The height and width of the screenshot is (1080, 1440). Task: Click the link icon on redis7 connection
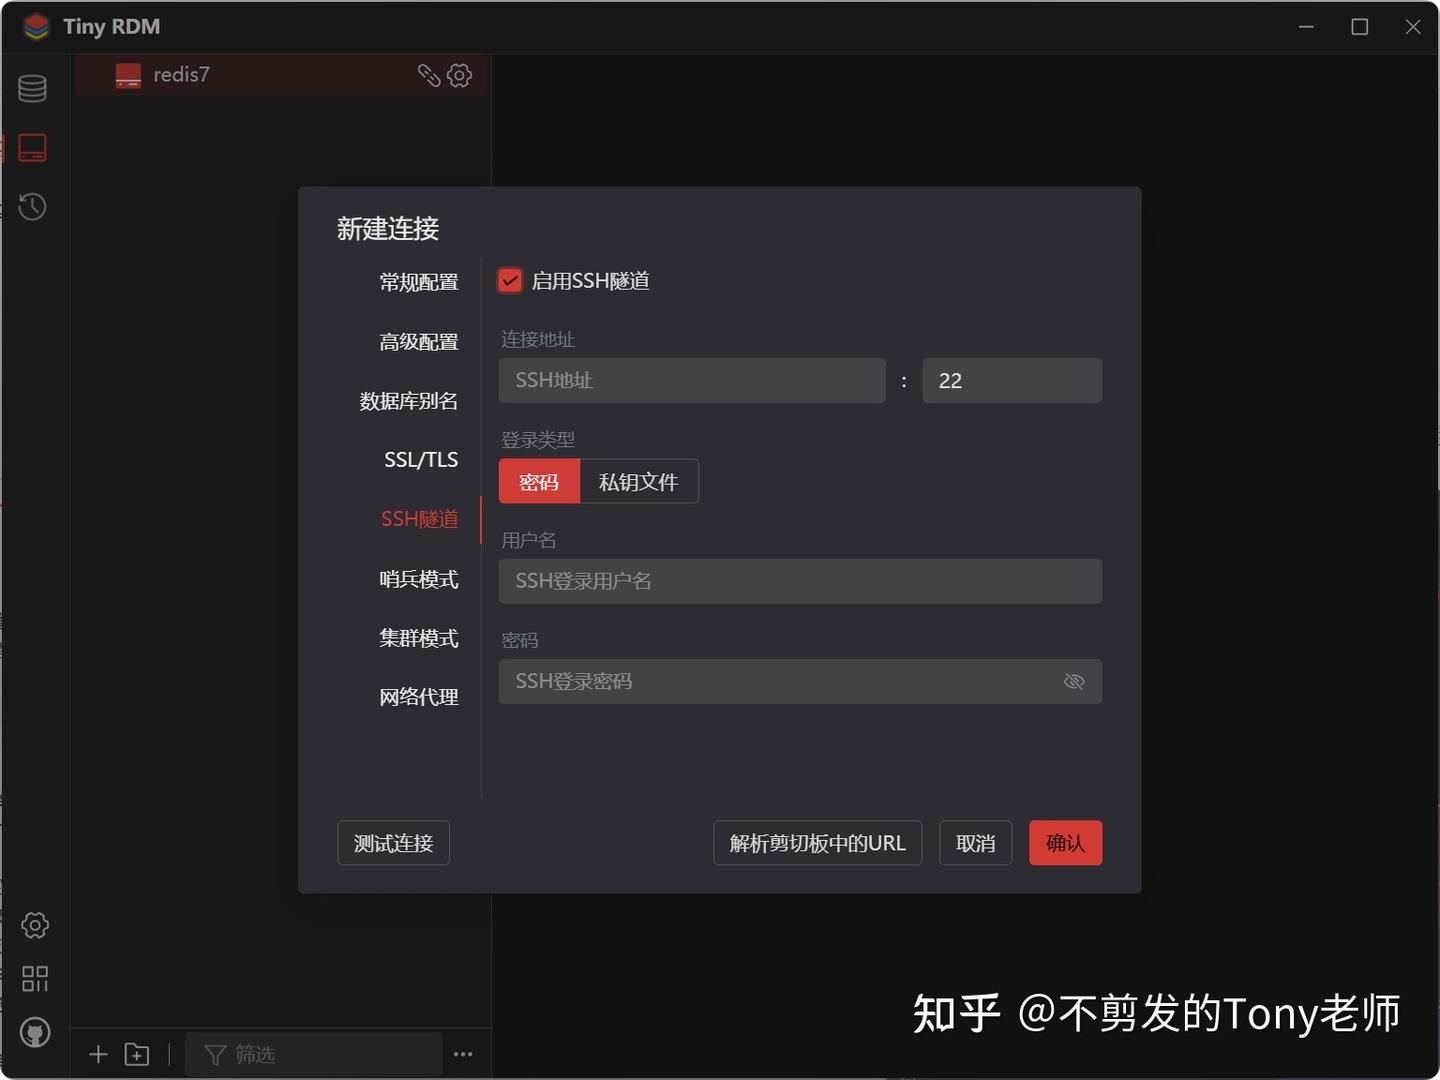point(429,74)
